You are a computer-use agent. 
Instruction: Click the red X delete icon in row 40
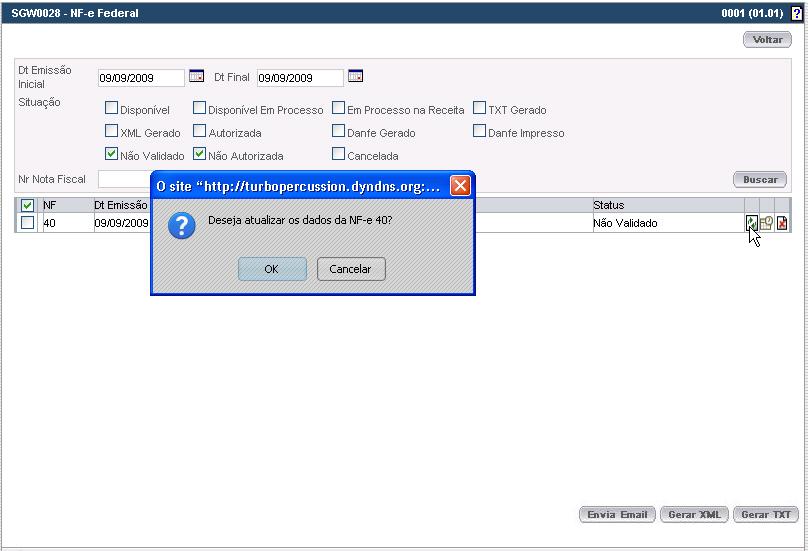(x=782, y=223)
